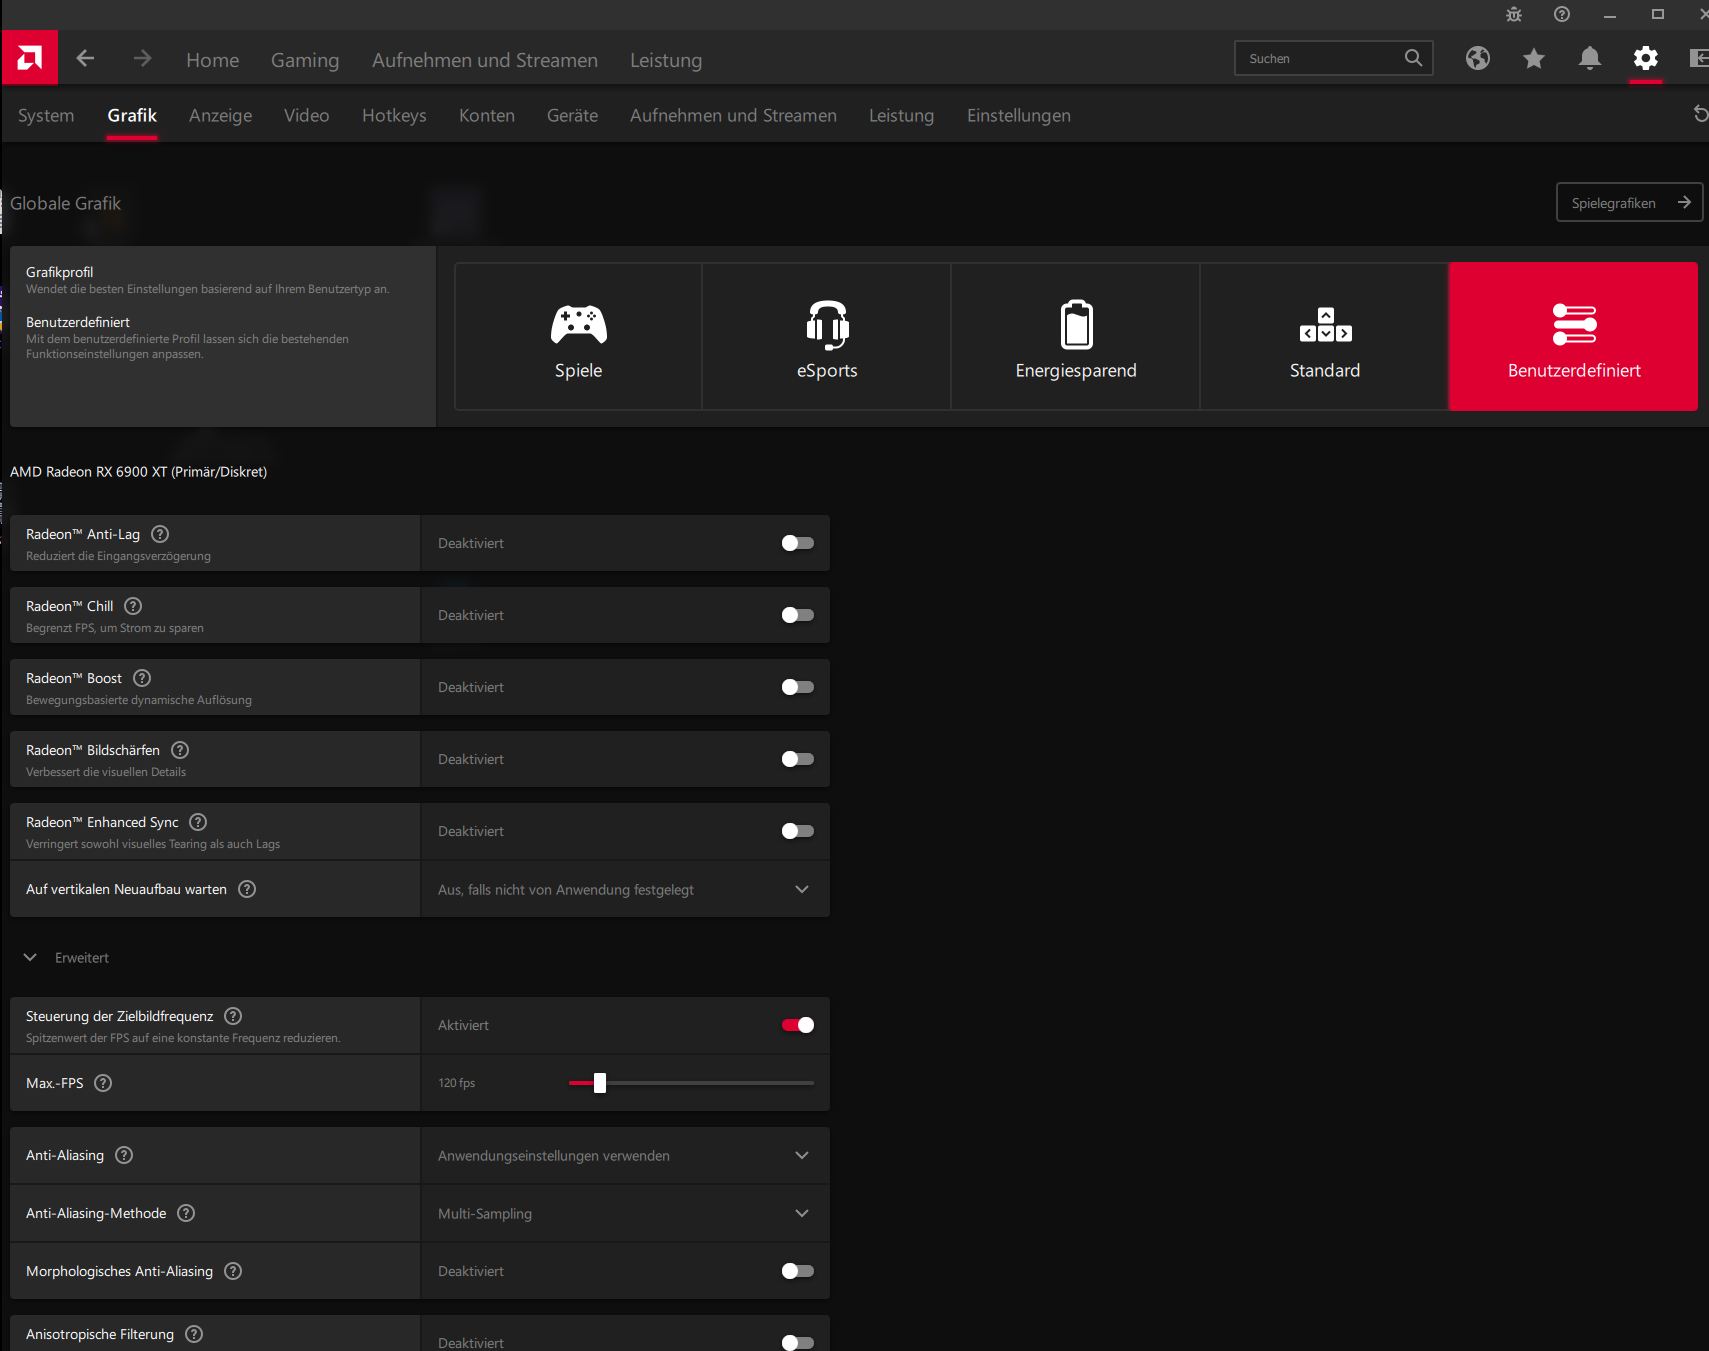Open the vertical refresh wait dropdown
The width and height of the screenshot is (1709, 1351).
tap(625, 889)
